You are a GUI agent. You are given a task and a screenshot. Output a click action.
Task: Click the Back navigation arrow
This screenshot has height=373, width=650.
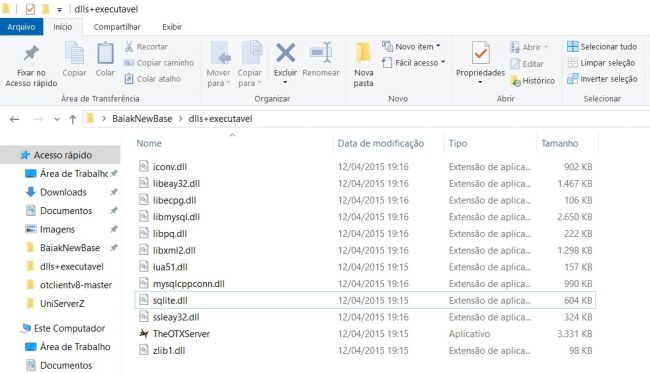(x=15, y=119)
